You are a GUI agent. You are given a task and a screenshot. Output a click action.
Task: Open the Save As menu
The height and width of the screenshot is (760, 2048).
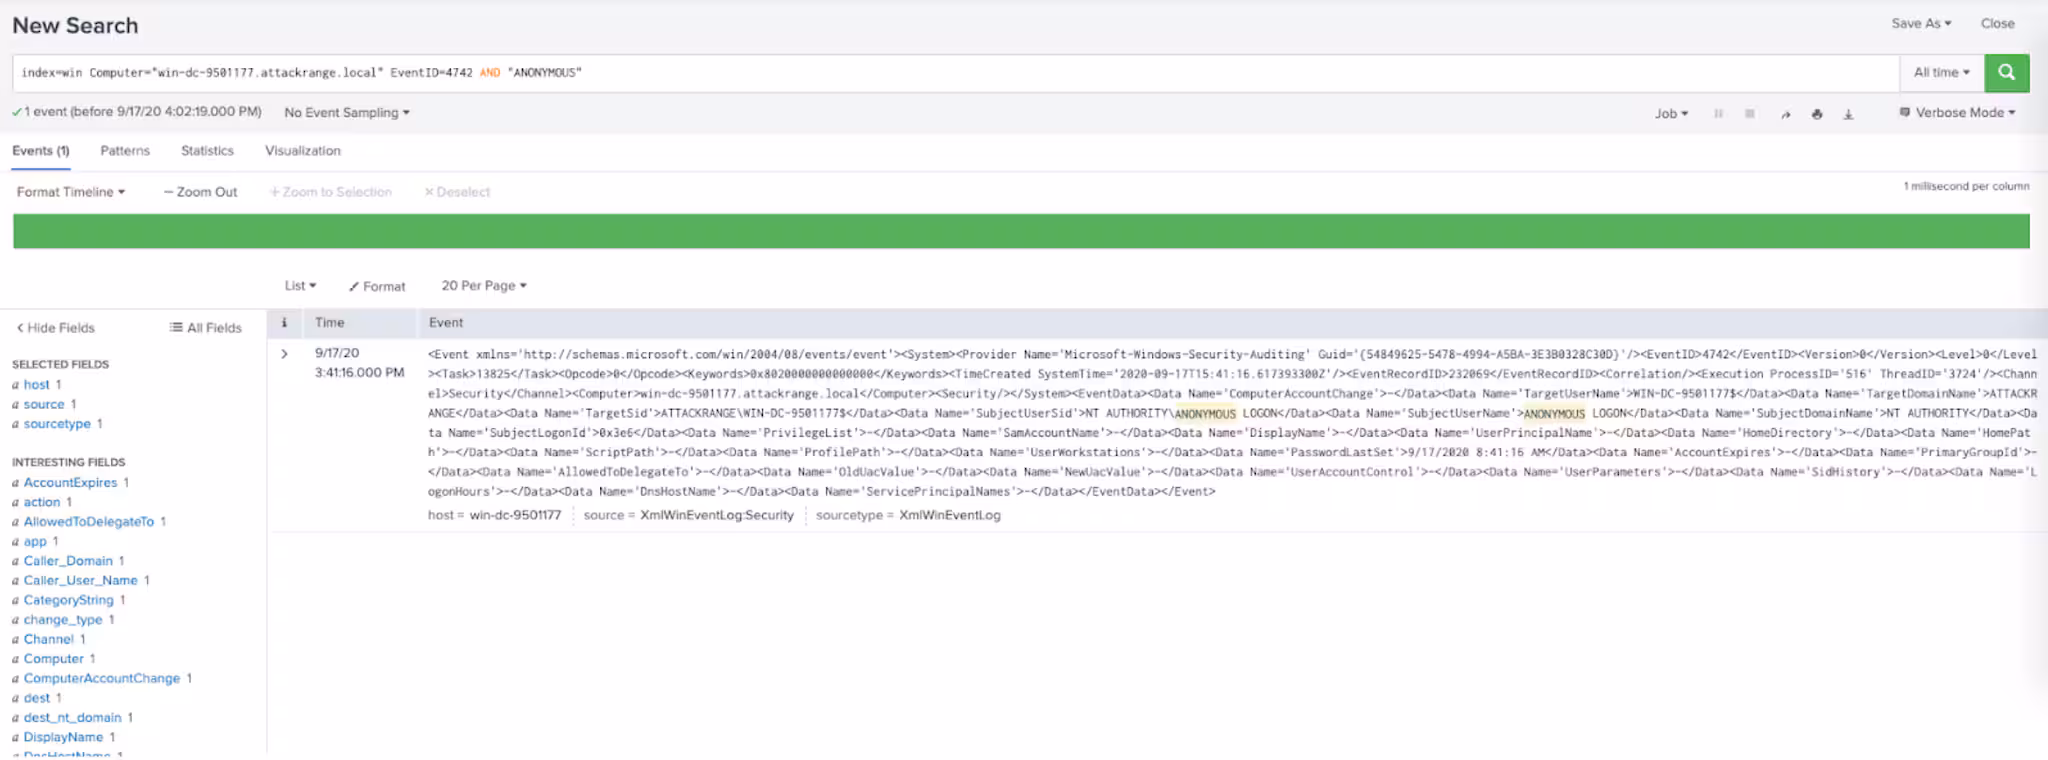pos(1920,24)
